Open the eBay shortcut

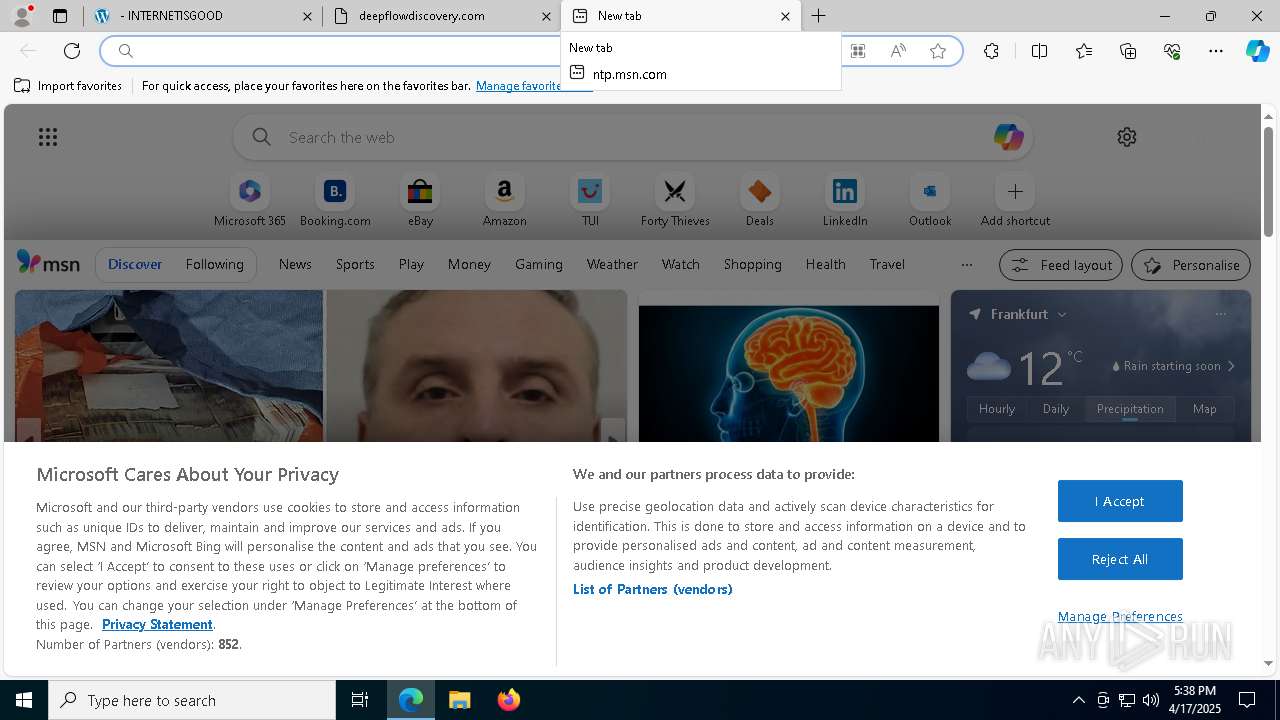[x=420, y=201]
